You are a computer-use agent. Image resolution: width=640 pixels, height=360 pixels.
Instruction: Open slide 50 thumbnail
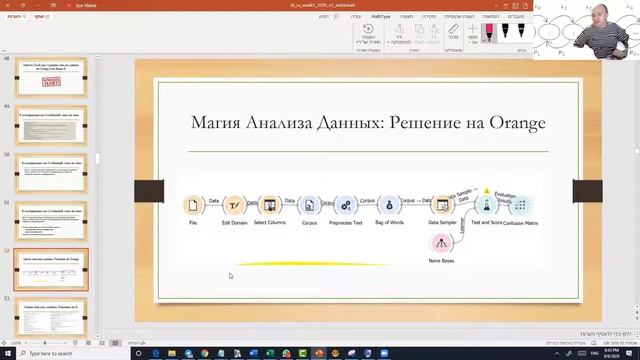[x=51, y=173]
